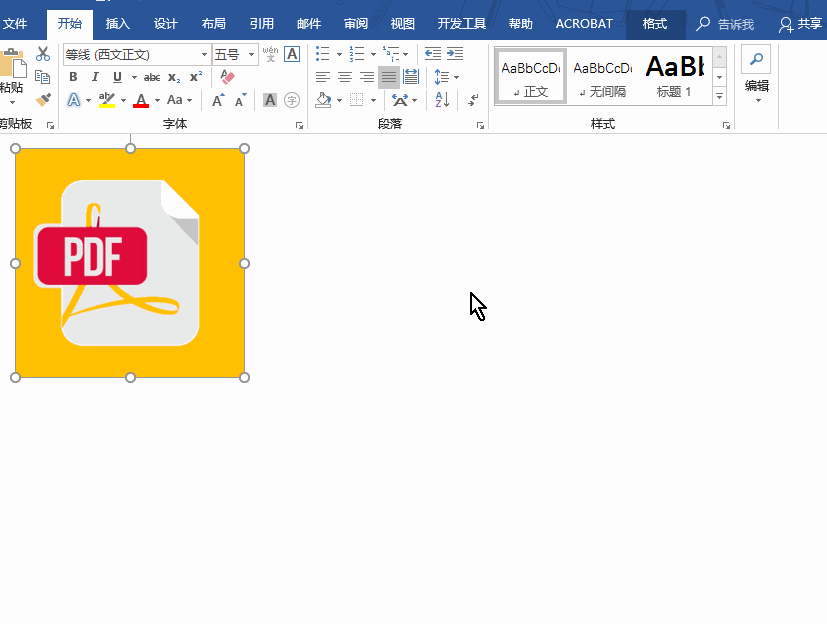Apply the red font color
The height and width of the screenshot is (624, 827).
point(141,100)
